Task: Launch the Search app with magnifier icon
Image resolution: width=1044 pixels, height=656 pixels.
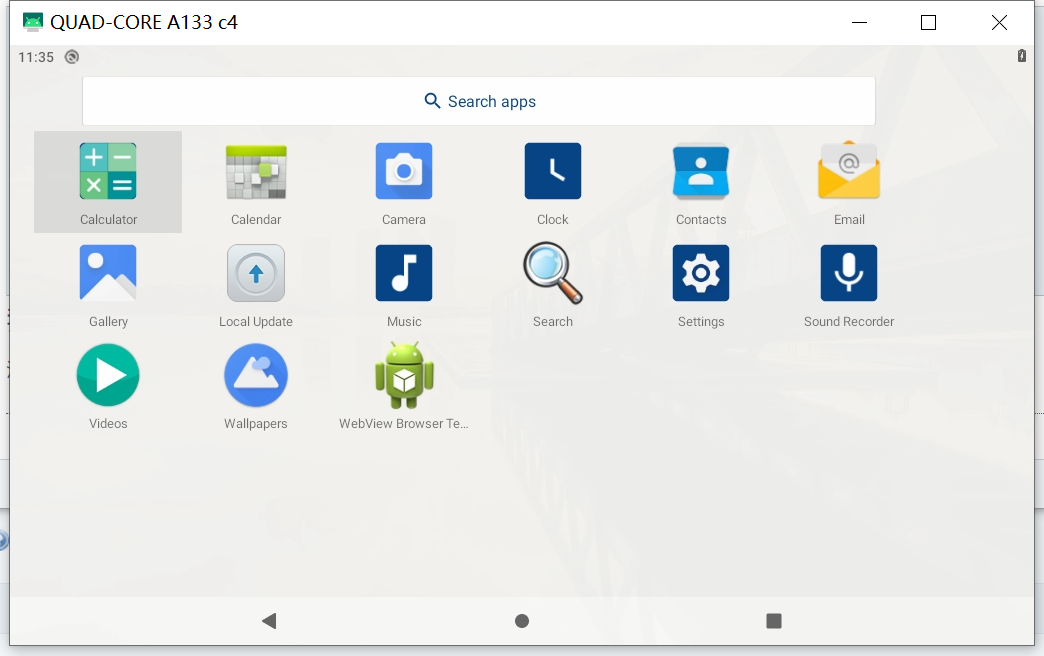Action: click(552, 273)
